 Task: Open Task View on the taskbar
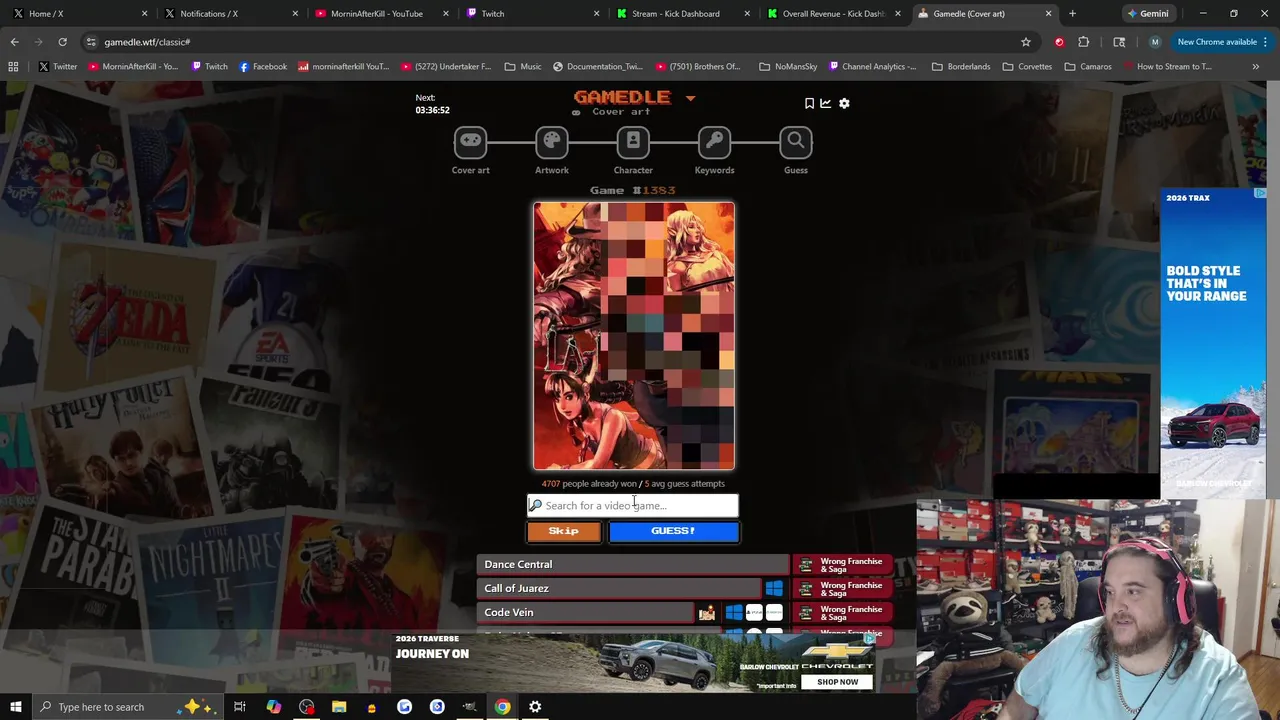pyautogui.click(x=240, y=707)
